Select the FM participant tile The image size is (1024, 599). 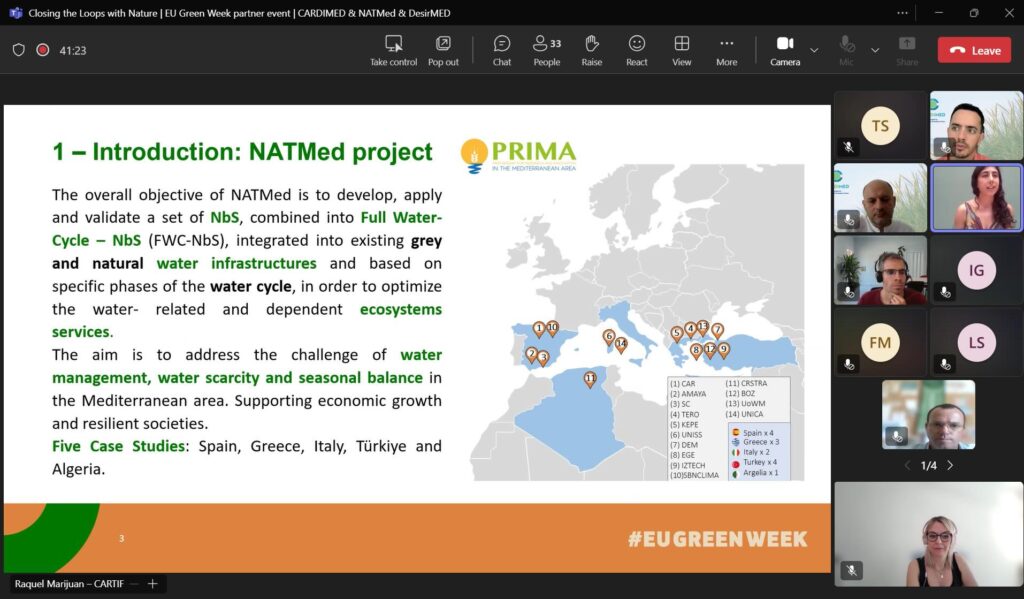coord(880,342)
